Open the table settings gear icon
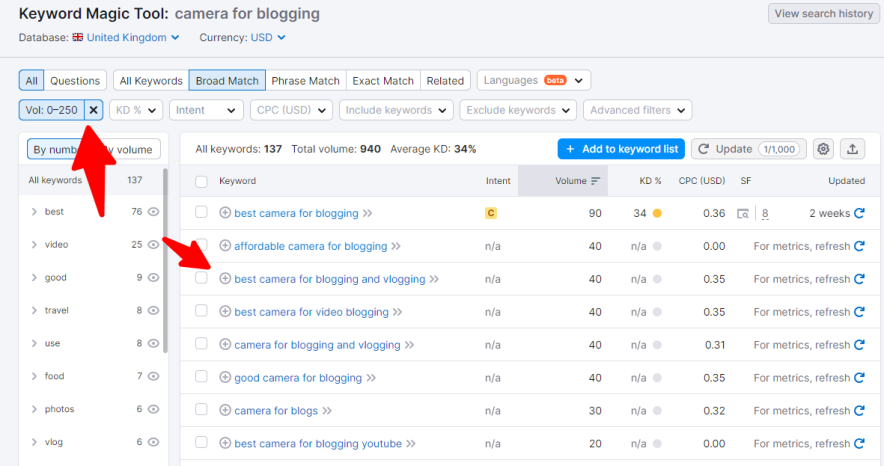This screenshot has height=466, width=884. (823, 149)
